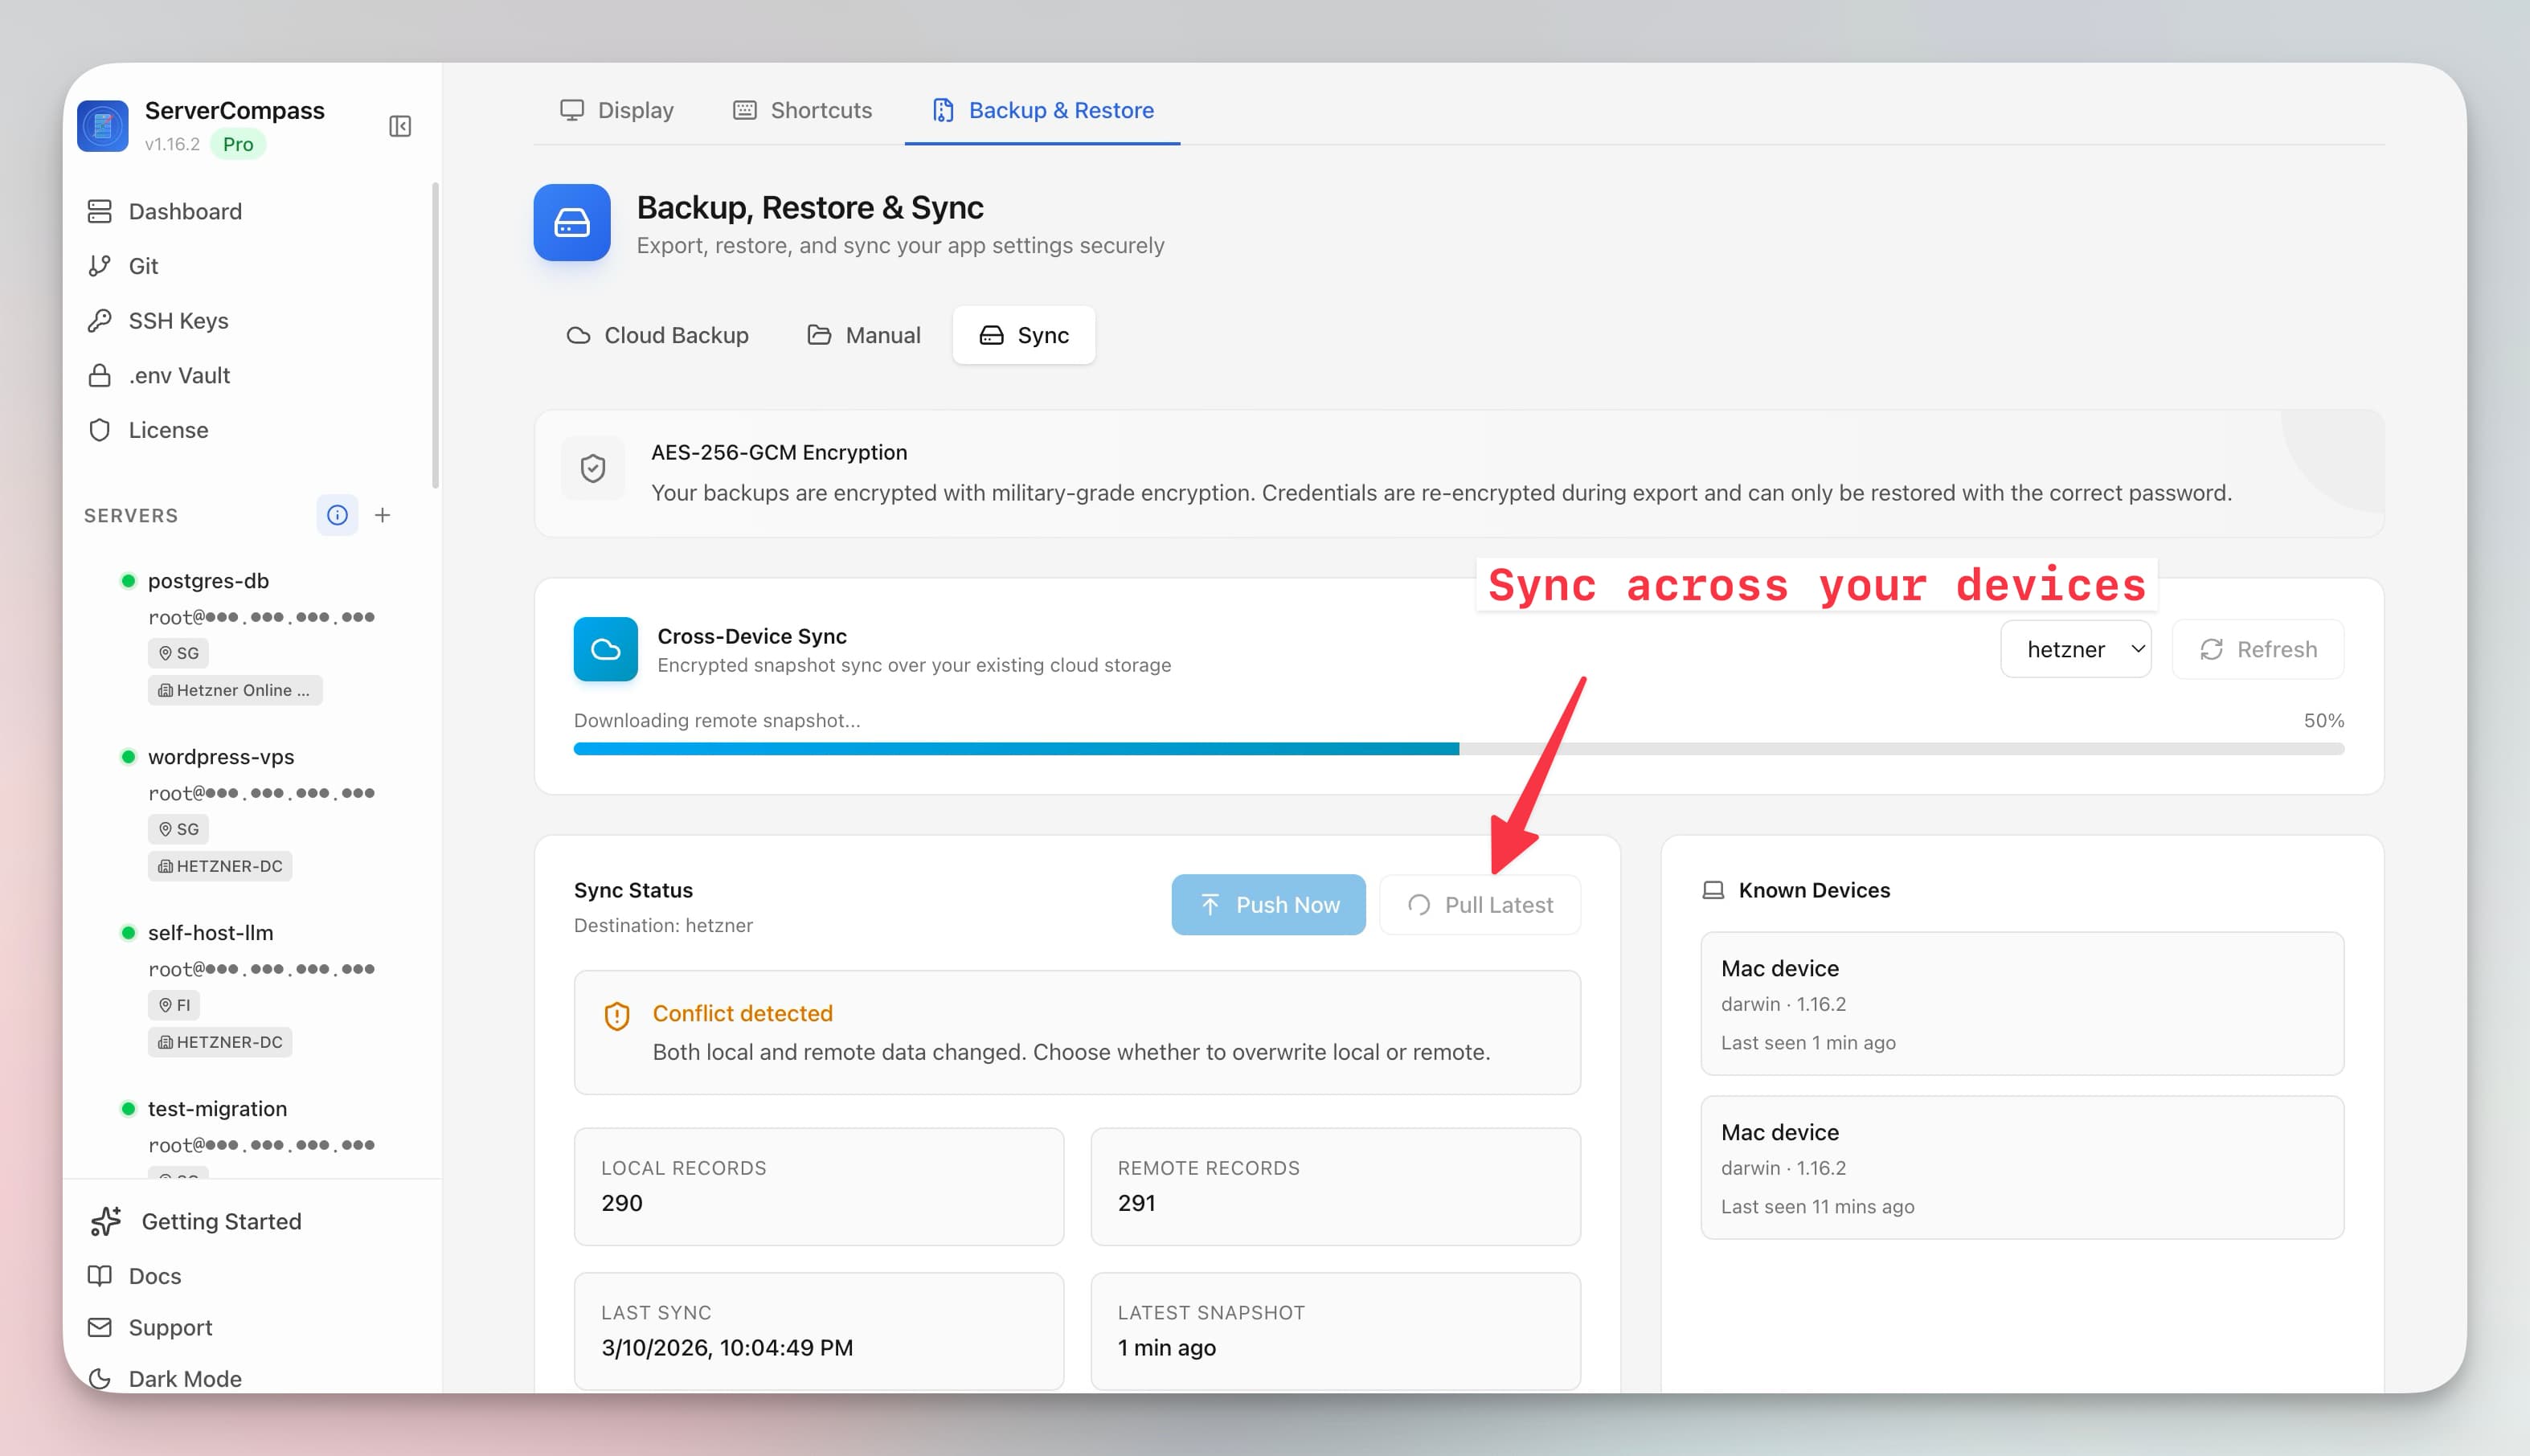View the License section
This screenshot has height=1456, width=2530.
[168, 430]
